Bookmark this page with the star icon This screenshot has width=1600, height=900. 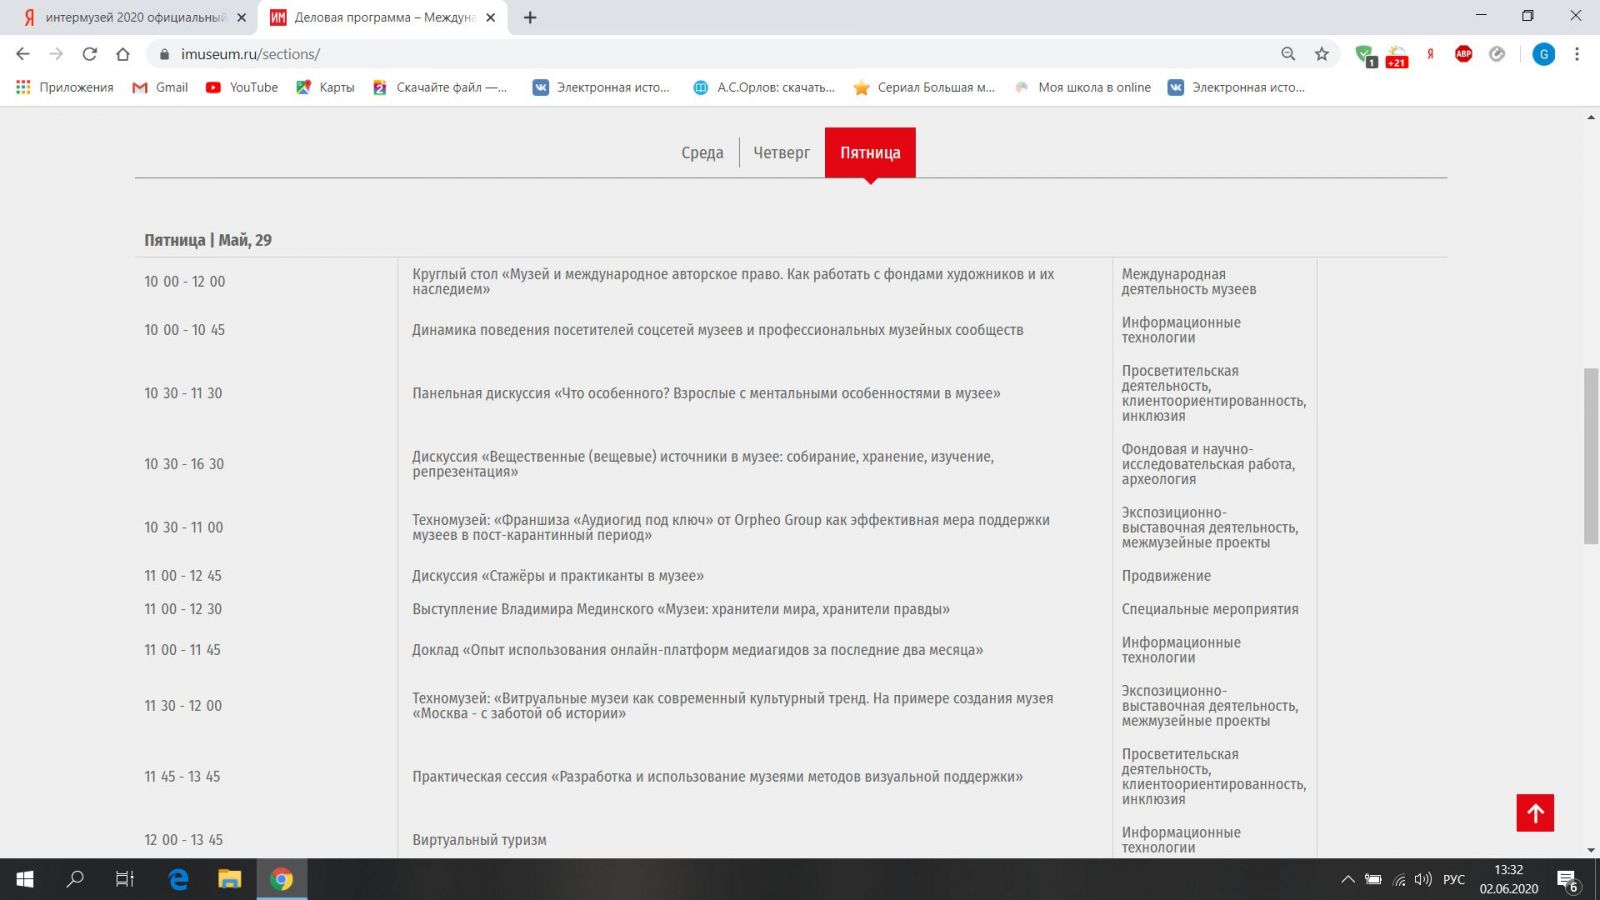[1322, 54]
